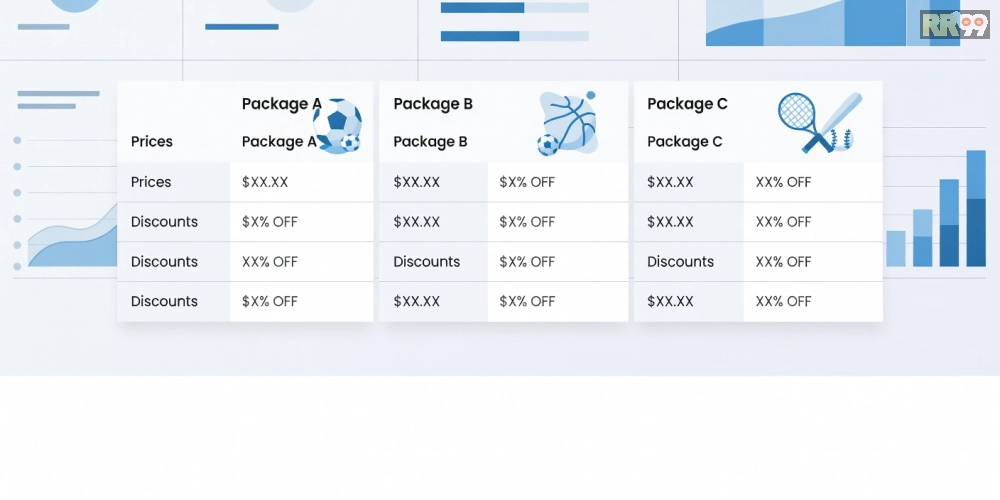Click XX% OFF beside Discounts in Package C
This screenshot has height=500, width=1000.
coord(783,261)
